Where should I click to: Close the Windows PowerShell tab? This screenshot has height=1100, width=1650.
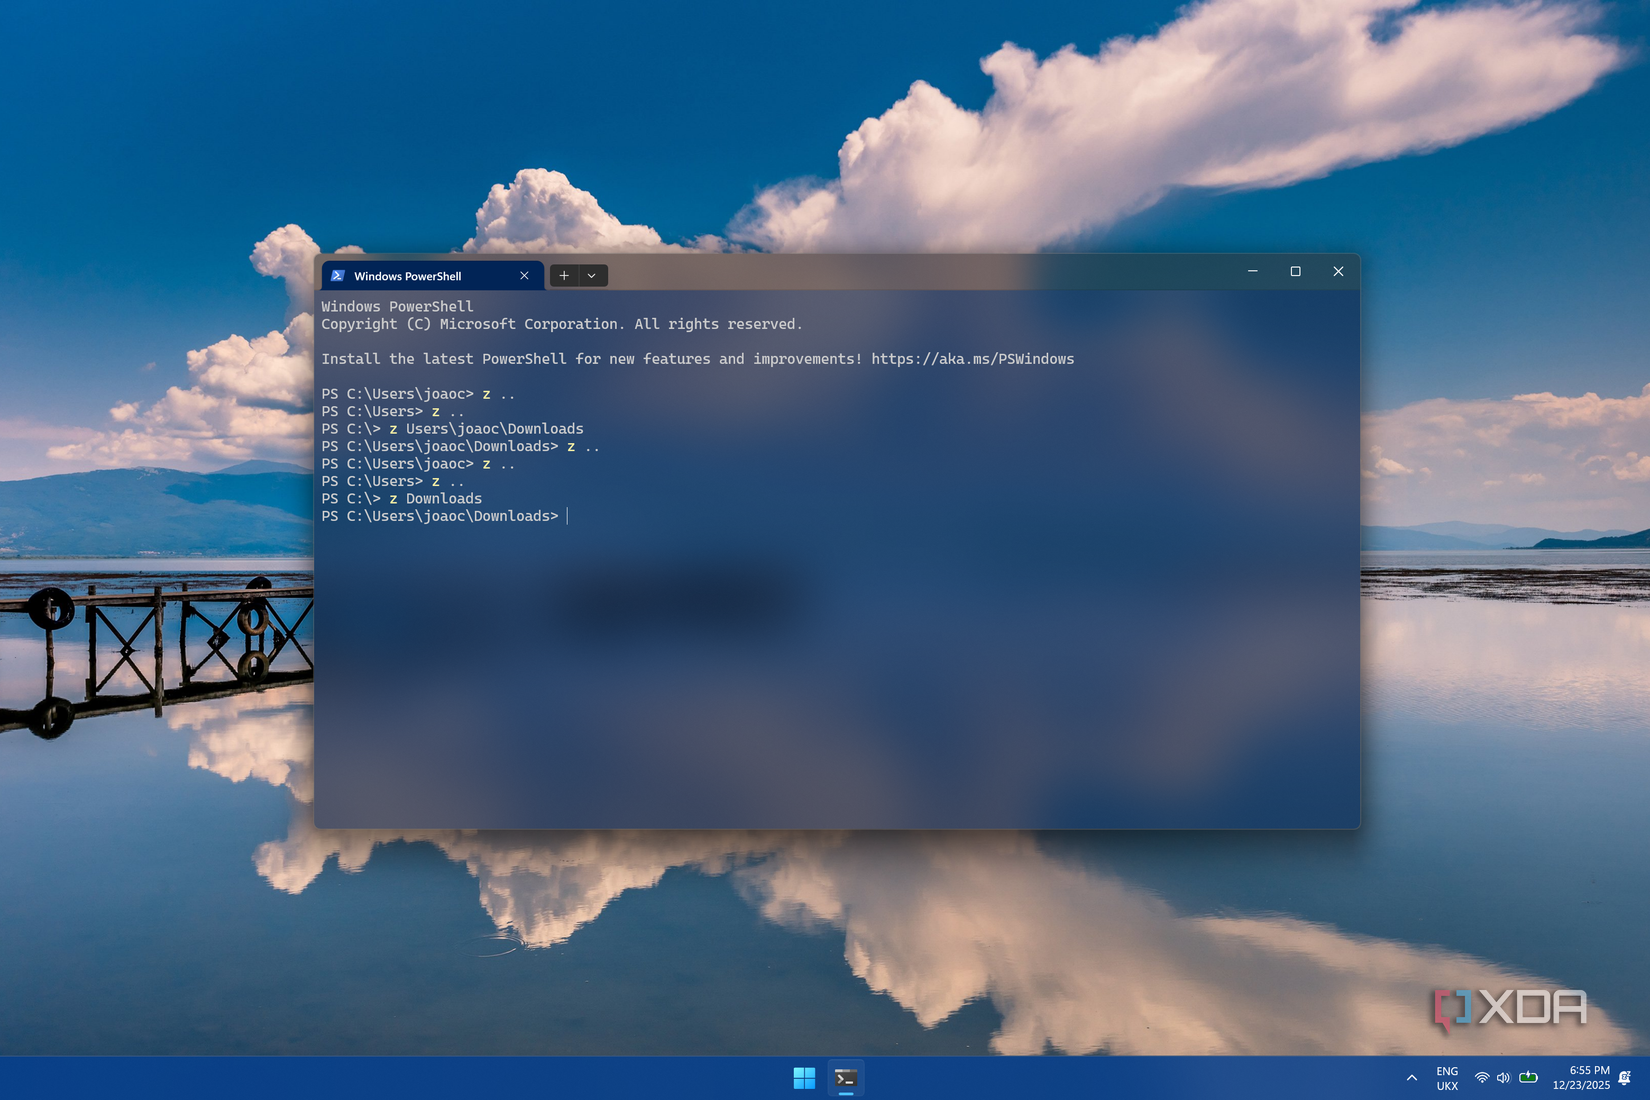tap(524, 276)
